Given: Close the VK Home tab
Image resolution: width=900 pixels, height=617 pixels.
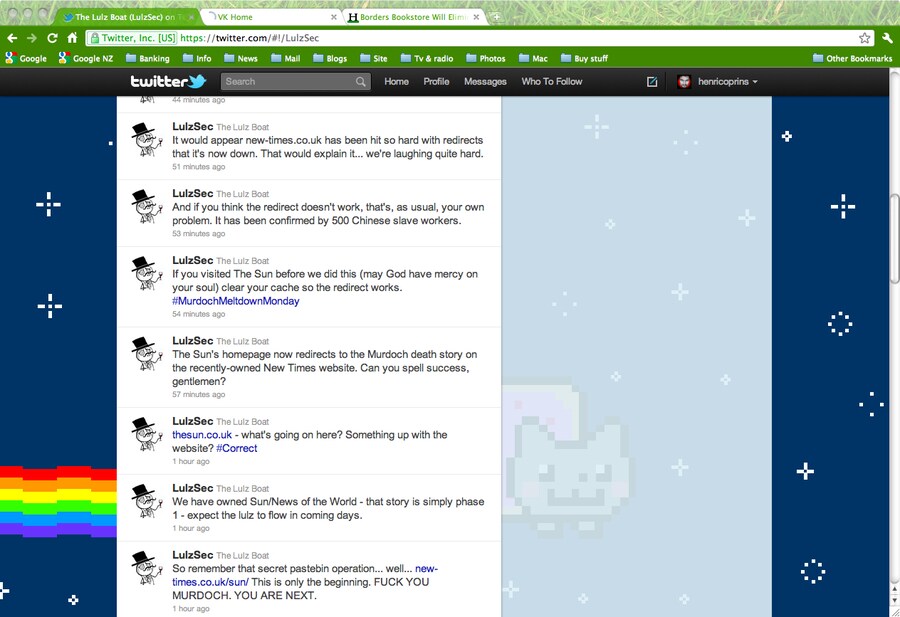Looking at the screenshot, I should tap(333, 17).
